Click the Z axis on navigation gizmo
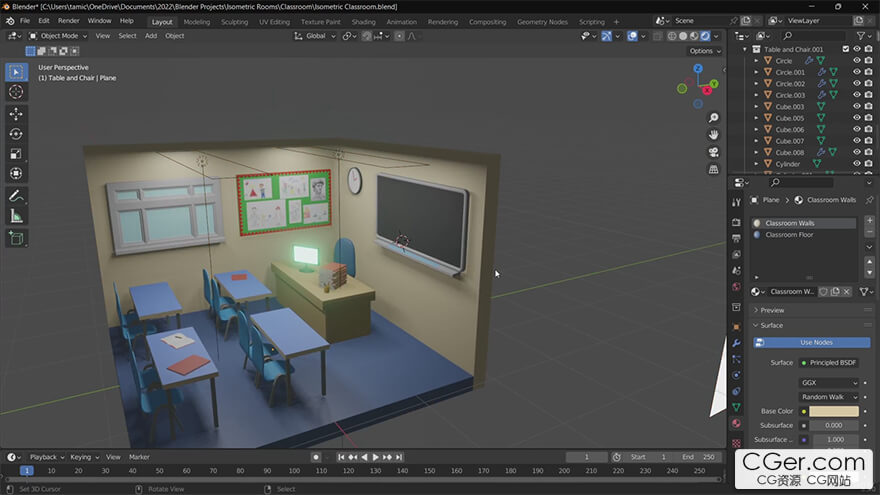The height and width of the screenshot is (495, 880). (698, 68)
